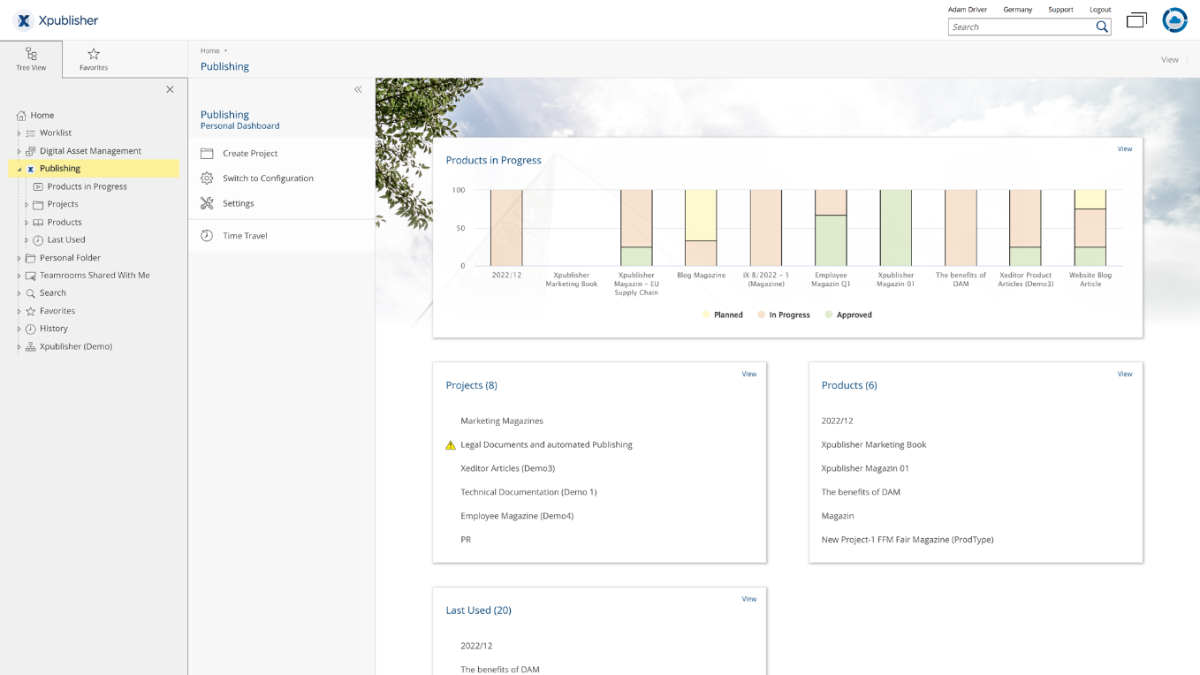Click Logout in the header
1200x675 pixels.
[x=1100, y=9]
